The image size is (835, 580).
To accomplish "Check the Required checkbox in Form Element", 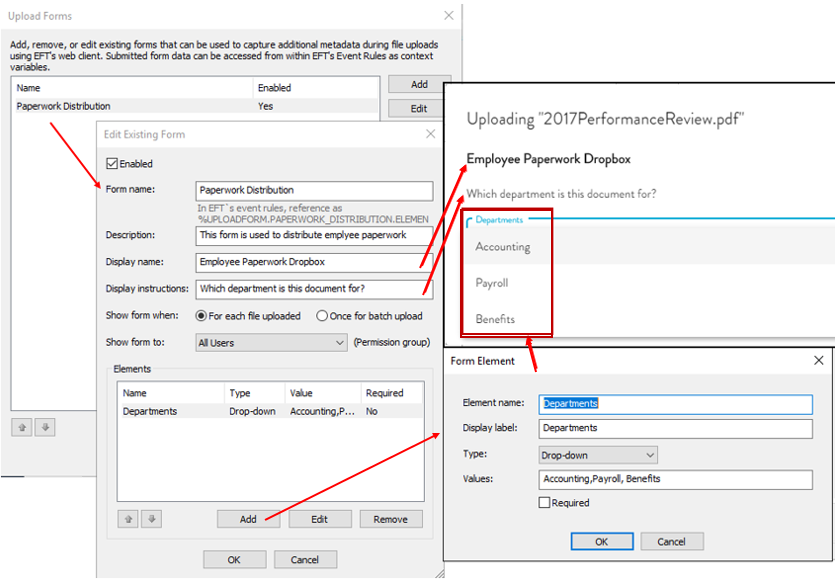I will pyautogui.click(x=545, y=503).
